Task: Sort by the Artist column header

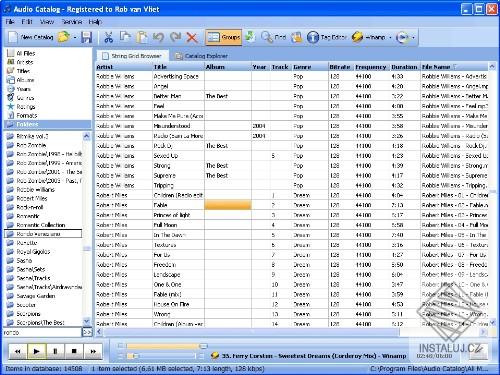Action: [124, 67]
